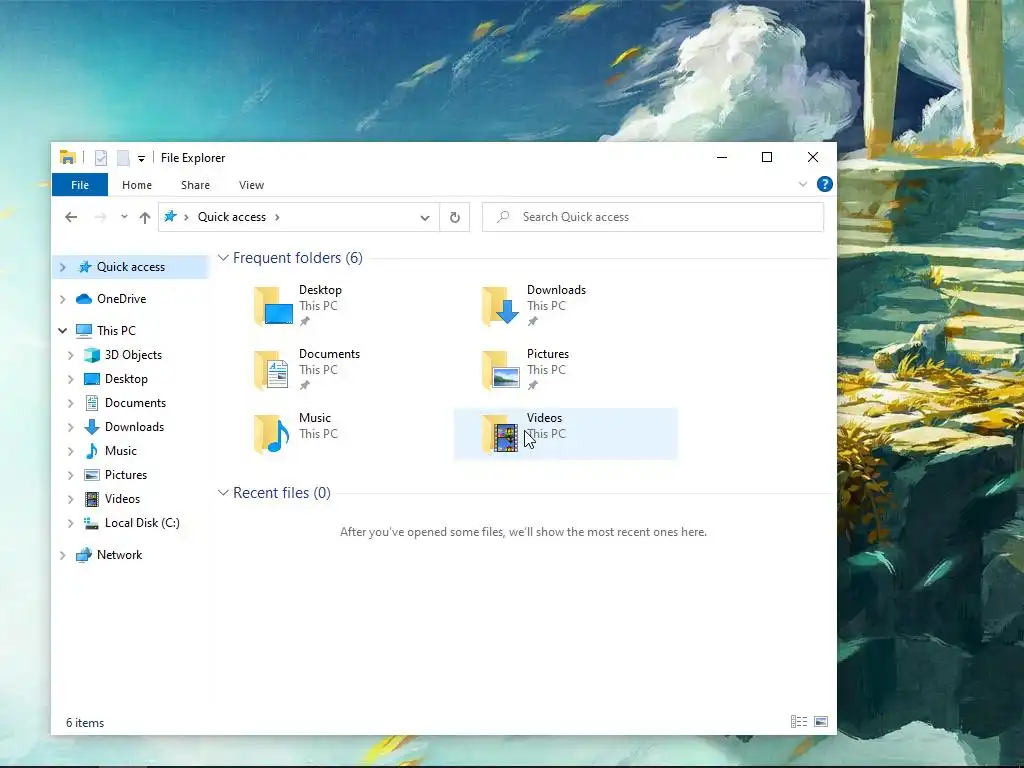Screen dimensions: 1024x768
Task: Expand the Quick access tree node
Action: click(x=63, y=267)
